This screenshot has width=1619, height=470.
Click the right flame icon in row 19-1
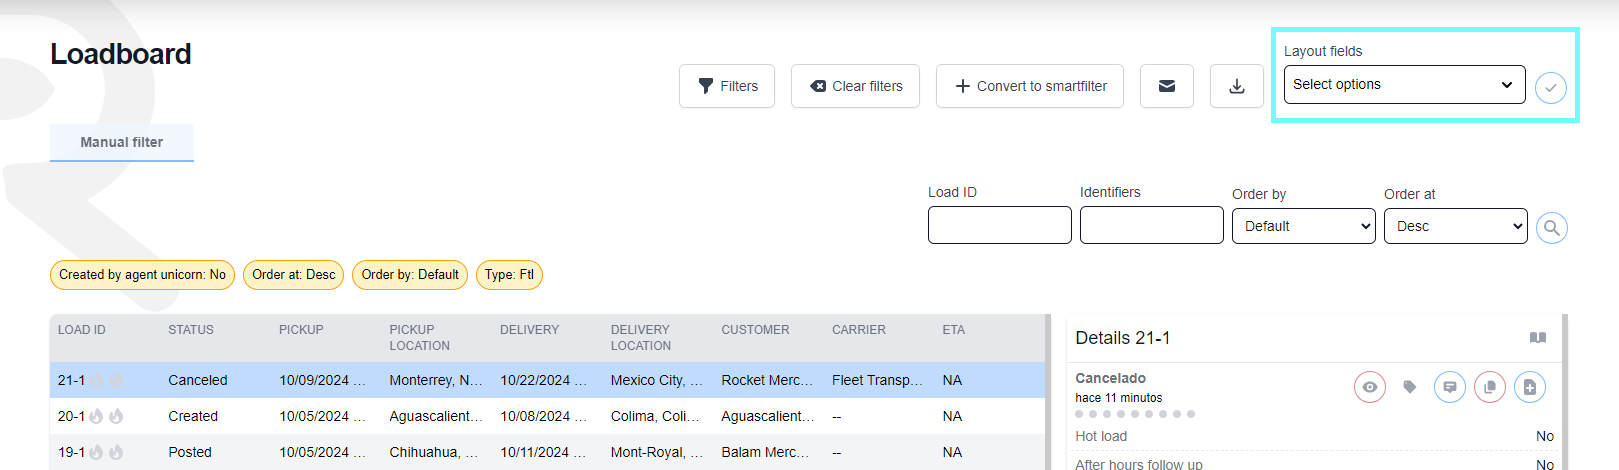click(x=116, y=452)
